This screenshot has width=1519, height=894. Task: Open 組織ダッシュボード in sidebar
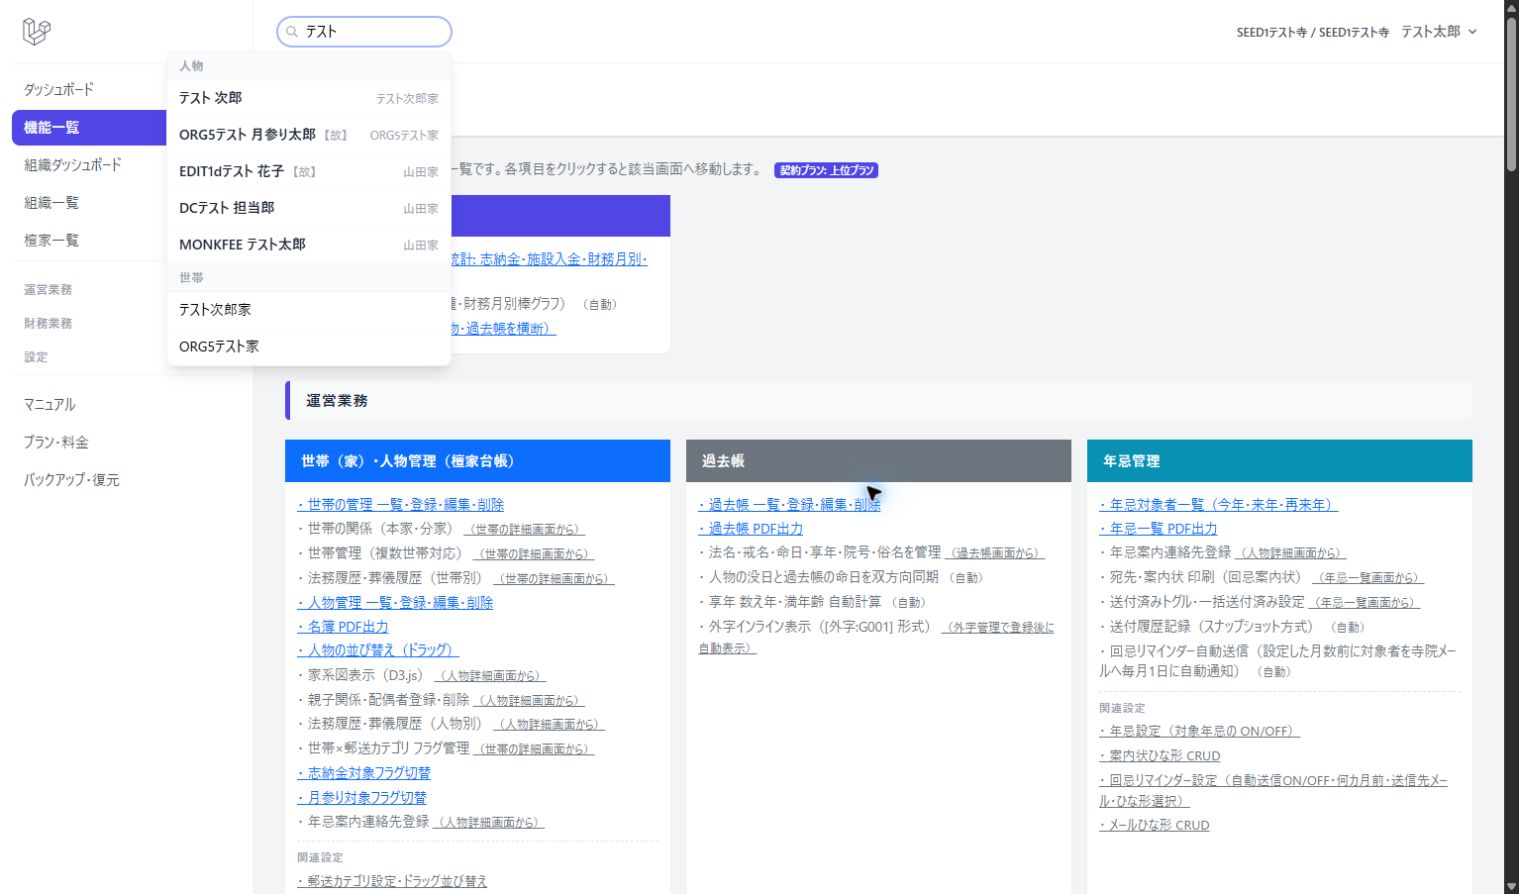coord(73,165)
